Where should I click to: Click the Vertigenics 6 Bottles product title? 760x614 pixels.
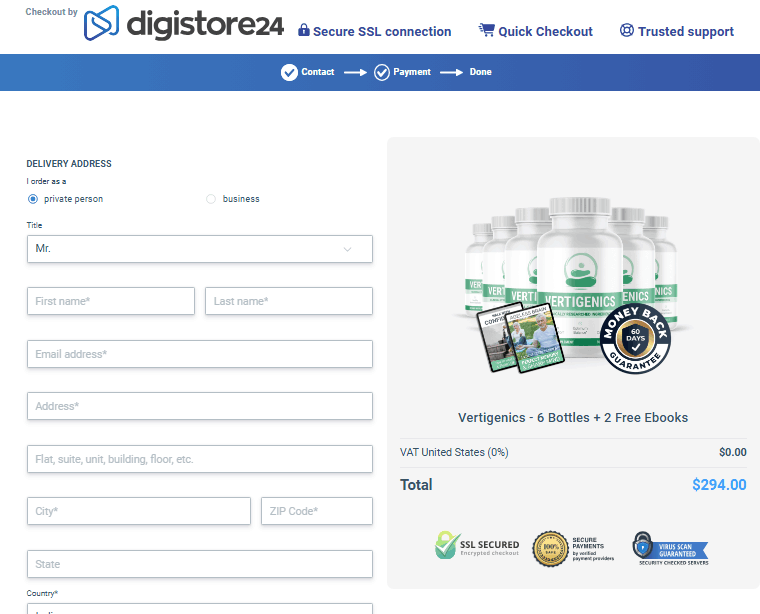573,417
